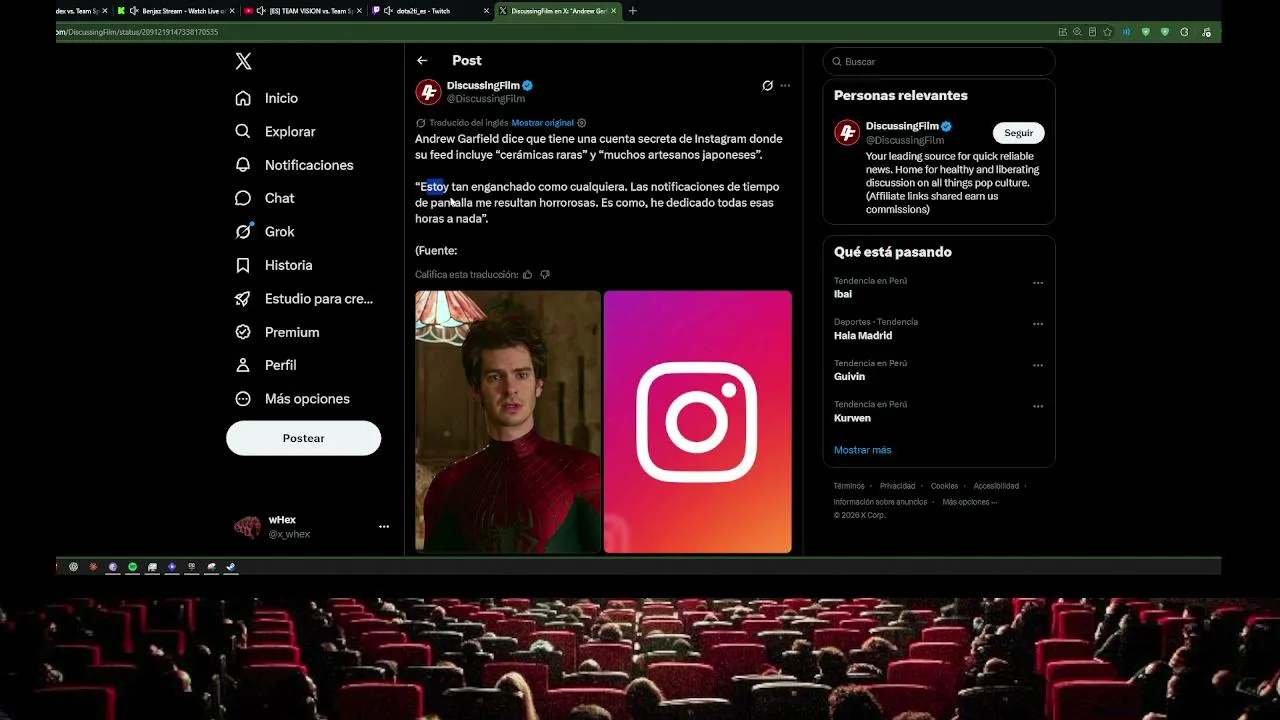Click DiscussingFilm avatar in Personas relevantes
This screenshot has width=1280, height=720.
click(847, 133)
